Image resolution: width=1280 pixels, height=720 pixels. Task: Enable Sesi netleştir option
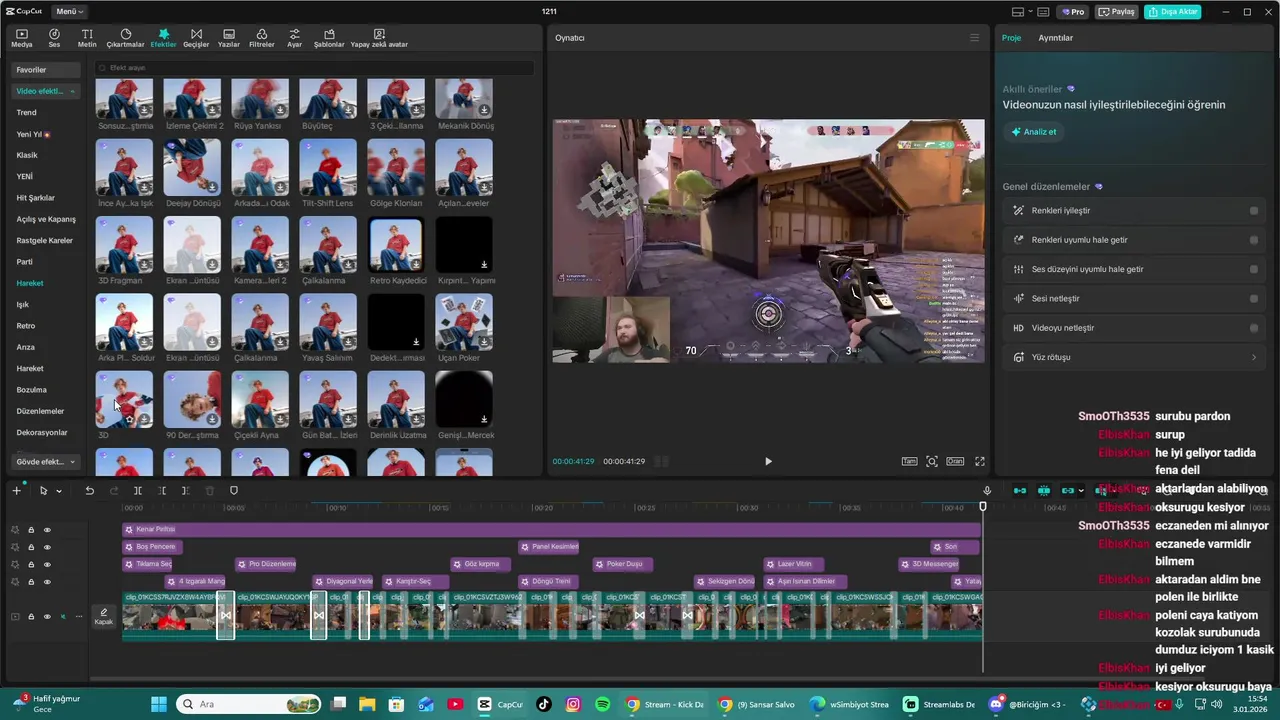tap(1254, 298)
